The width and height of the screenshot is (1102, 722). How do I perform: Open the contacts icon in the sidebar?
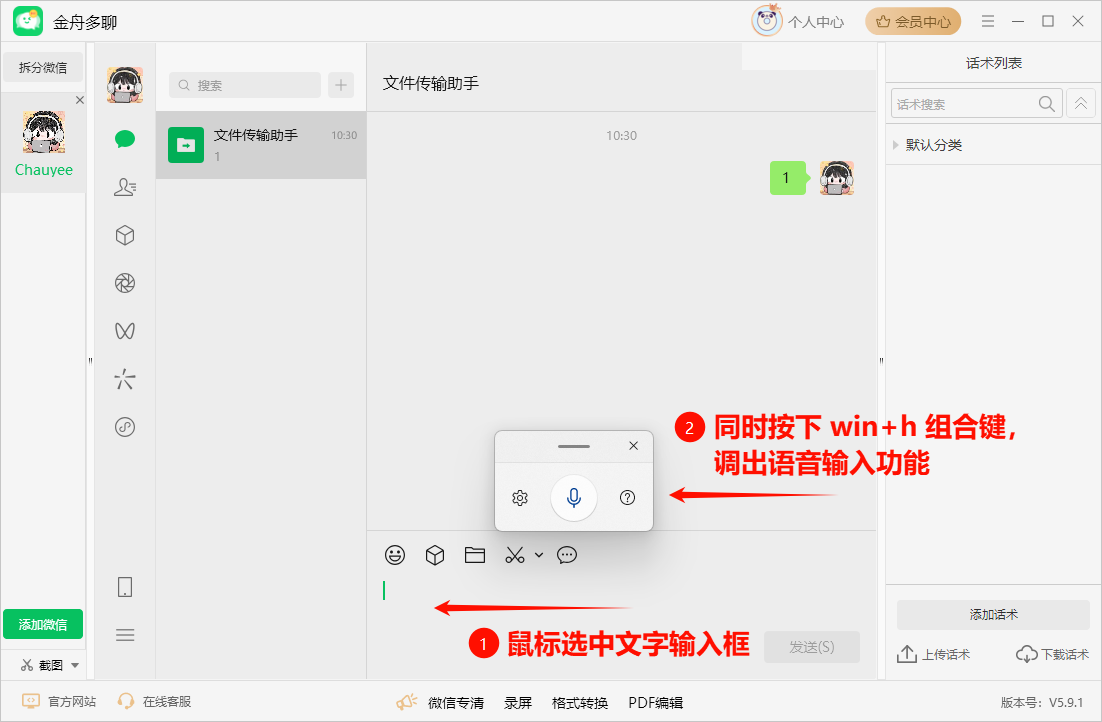pos(125,187)
